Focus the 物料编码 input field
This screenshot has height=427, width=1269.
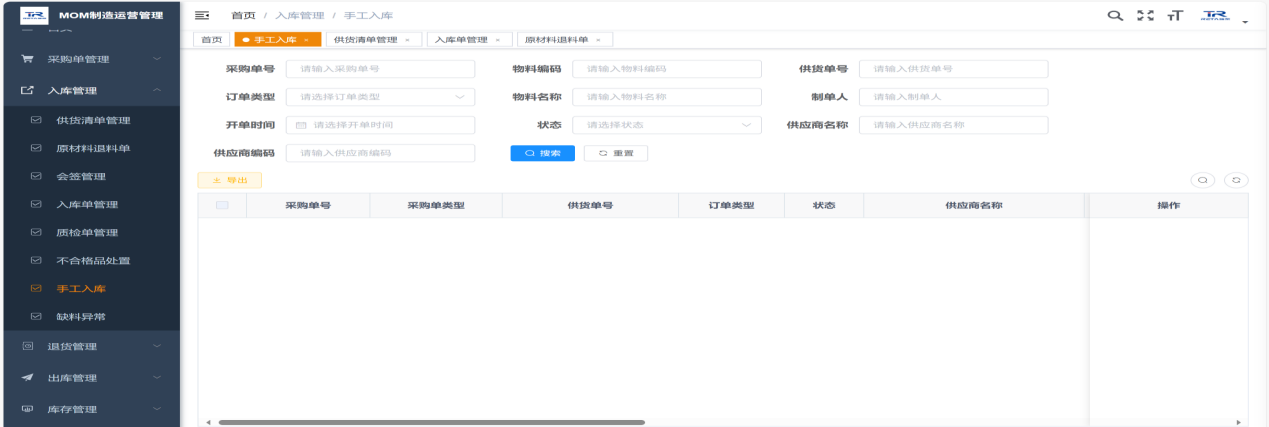click(667, 69)
